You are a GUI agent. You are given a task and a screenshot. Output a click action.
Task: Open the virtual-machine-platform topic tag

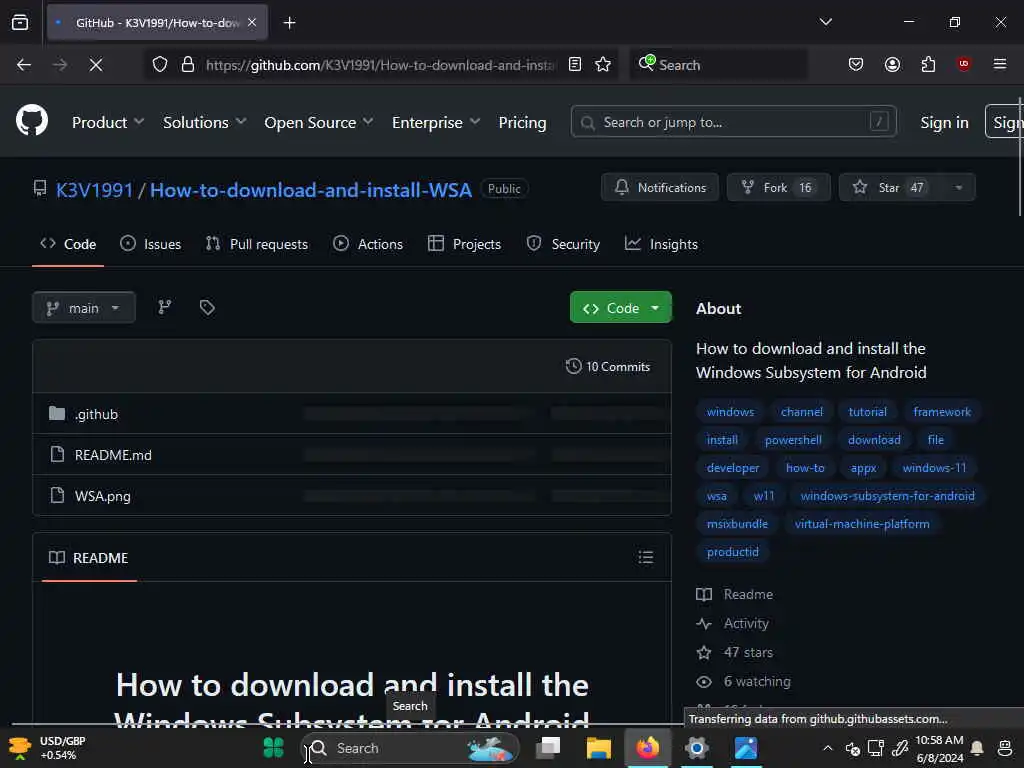click(861, 524)
